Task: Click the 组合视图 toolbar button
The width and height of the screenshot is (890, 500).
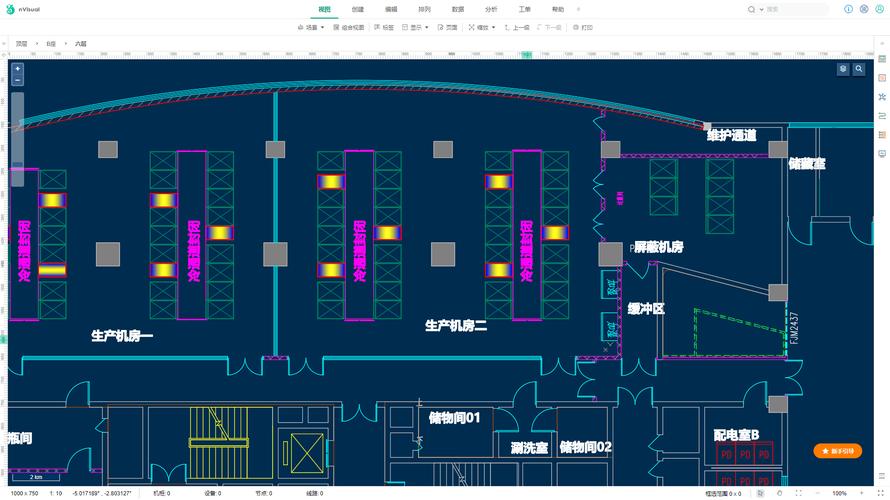Action: 349,27
